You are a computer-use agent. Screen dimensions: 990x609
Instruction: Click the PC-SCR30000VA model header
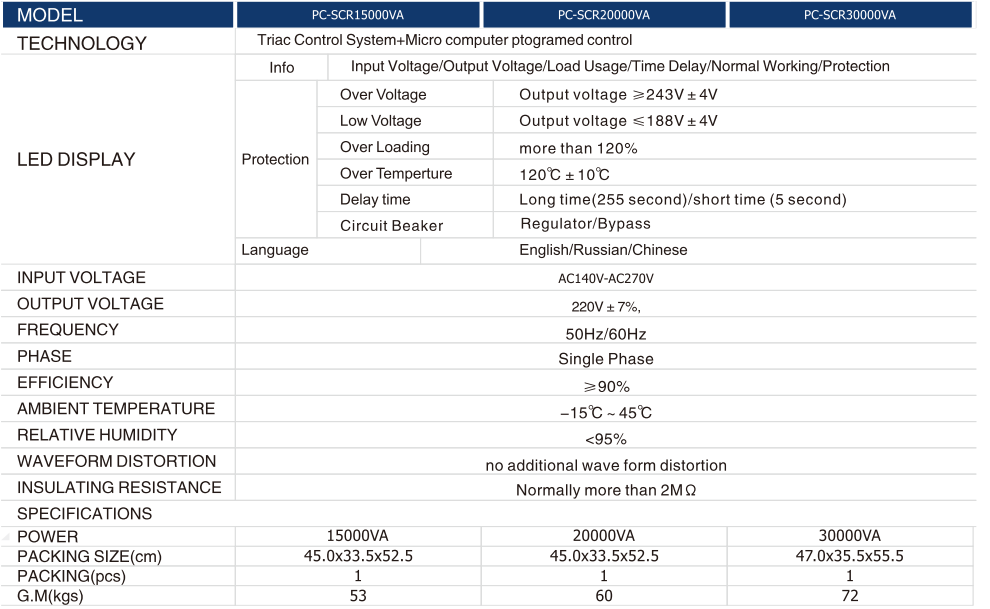pyautogui.click(x=850, y=15)
